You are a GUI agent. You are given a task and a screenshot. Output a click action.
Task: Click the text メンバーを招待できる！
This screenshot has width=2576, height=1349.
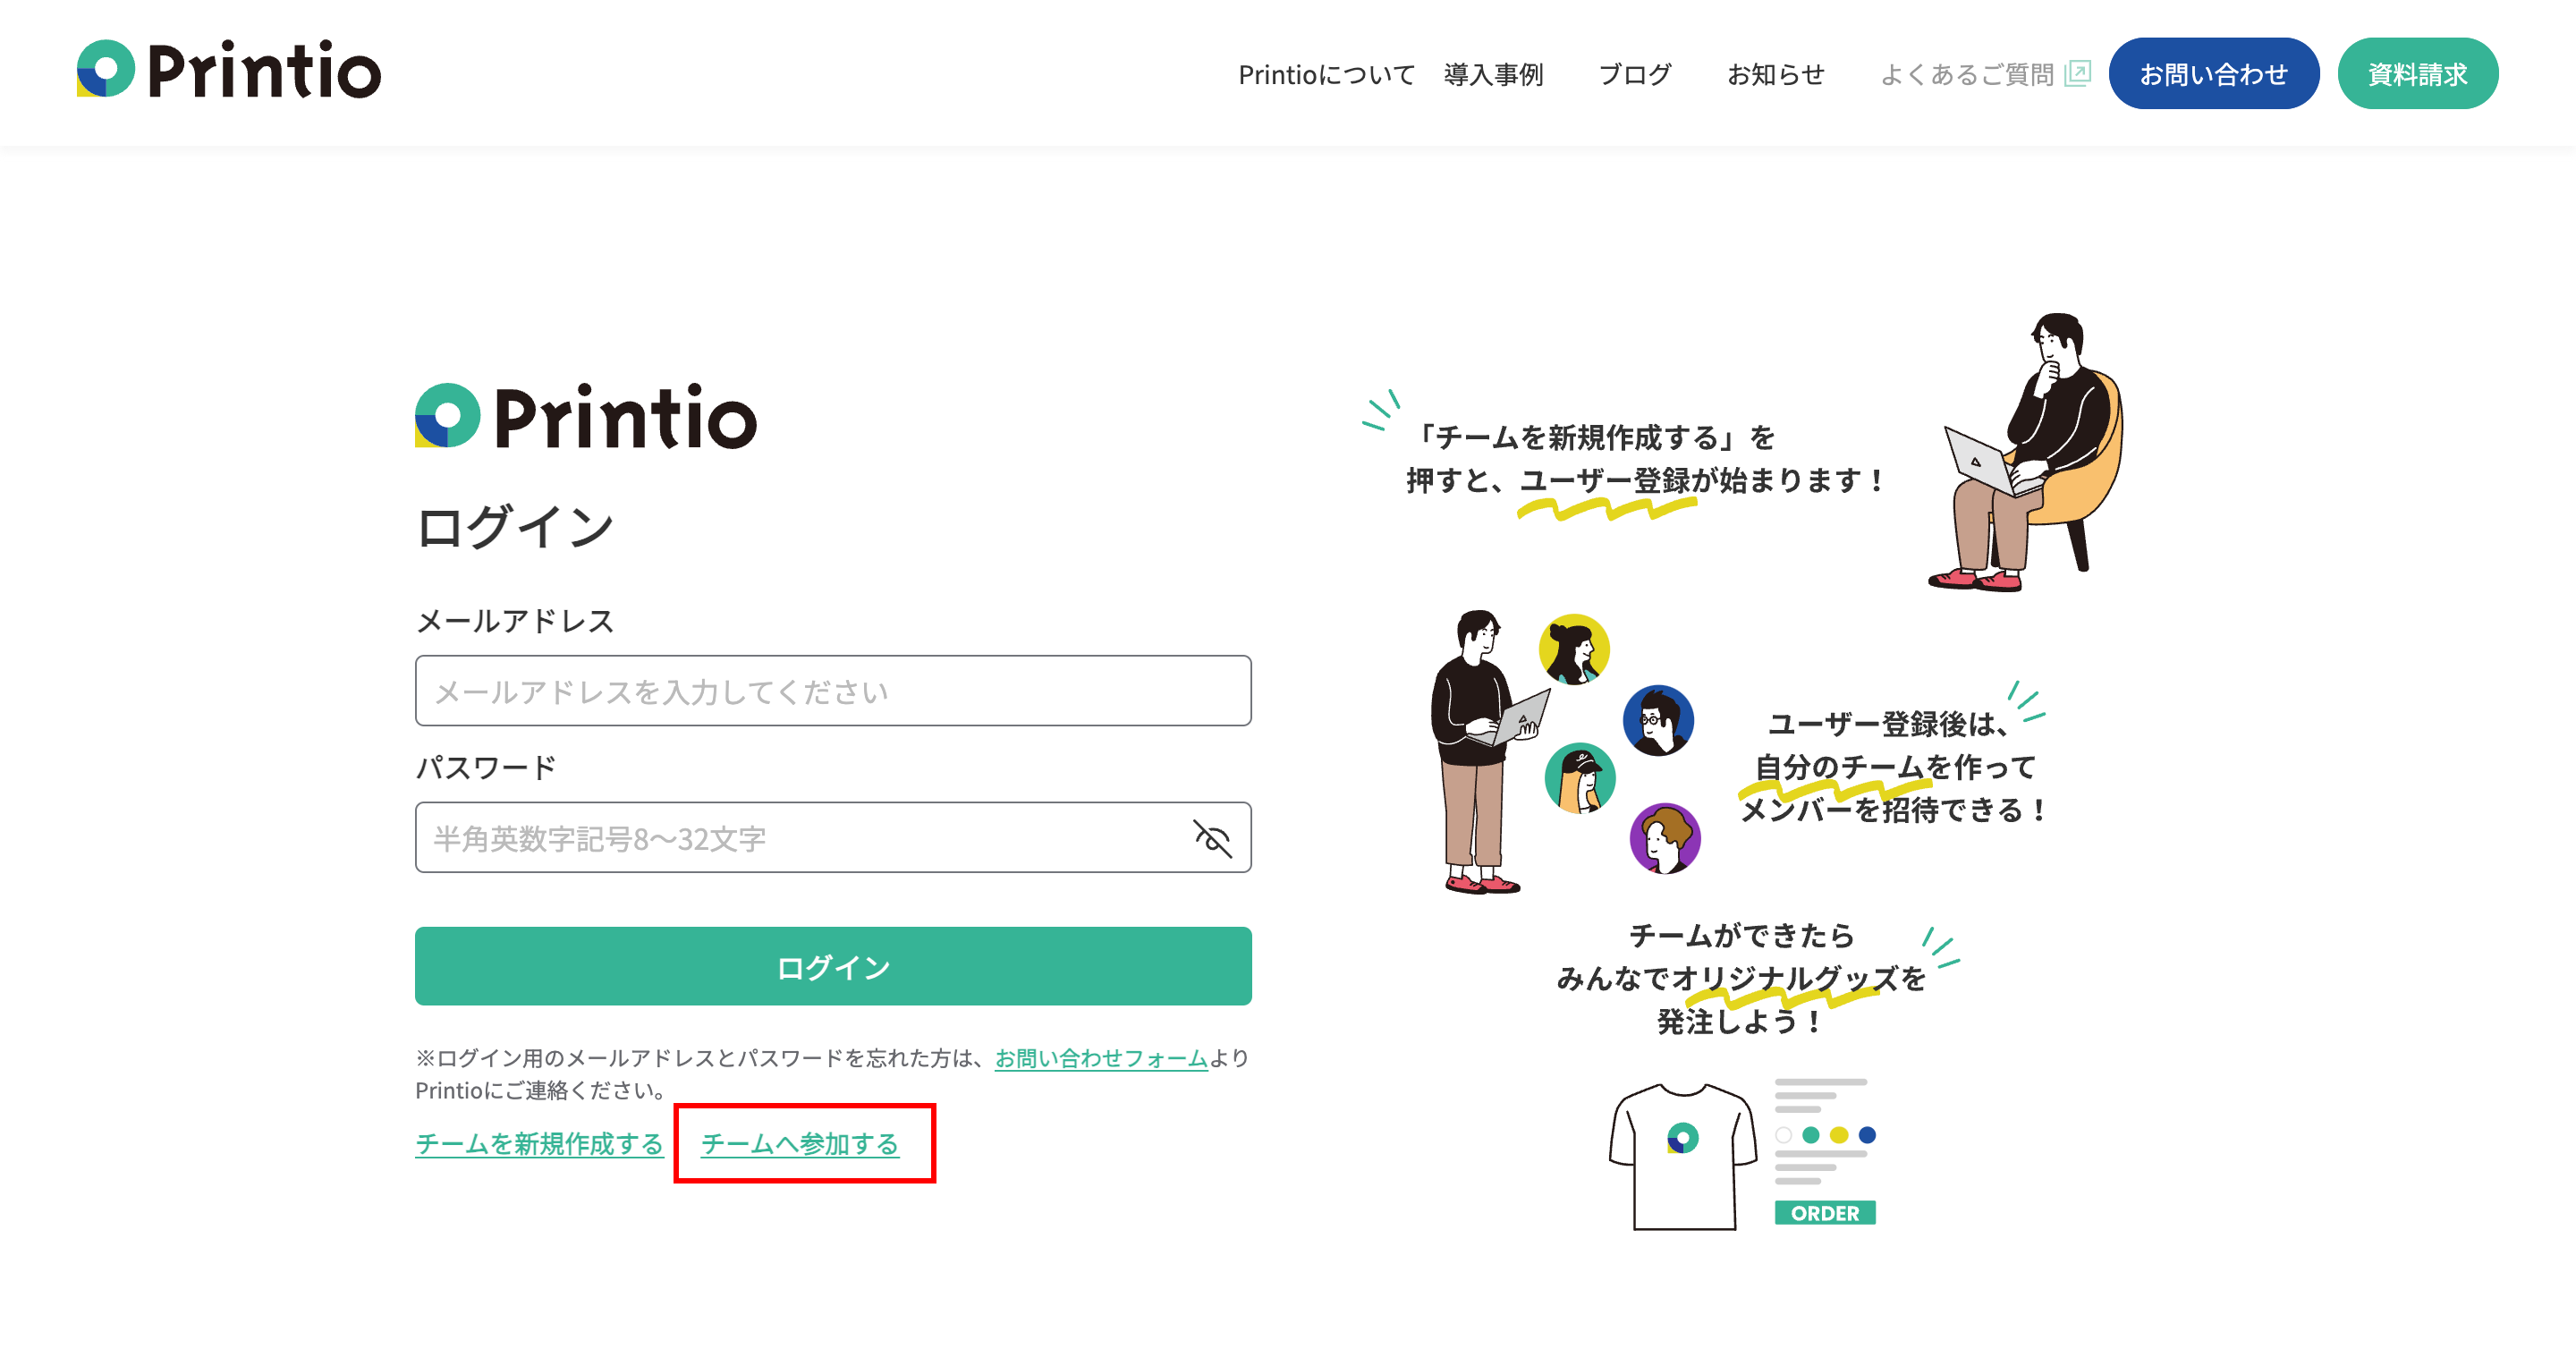point(1894,810)
